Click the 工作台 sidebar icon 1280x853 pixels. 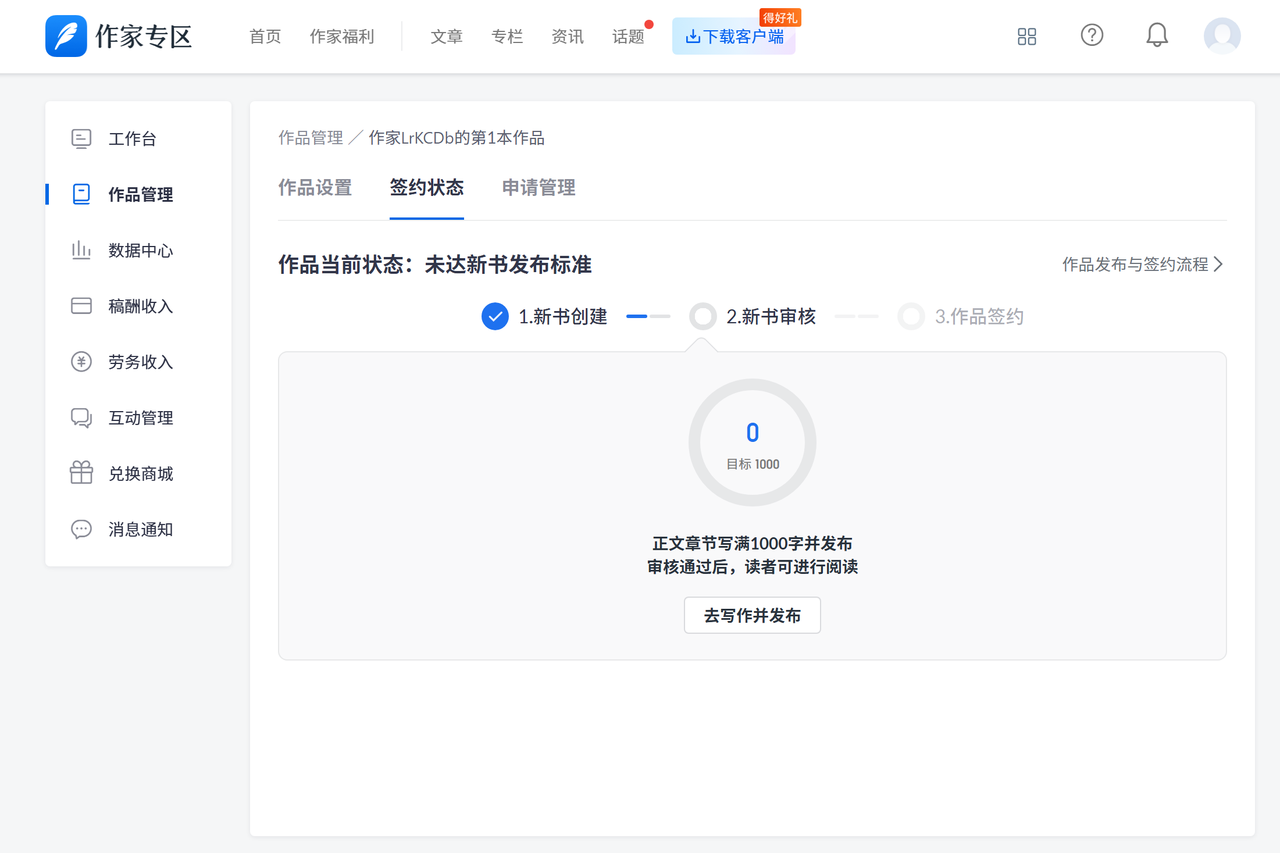[81, 139]
